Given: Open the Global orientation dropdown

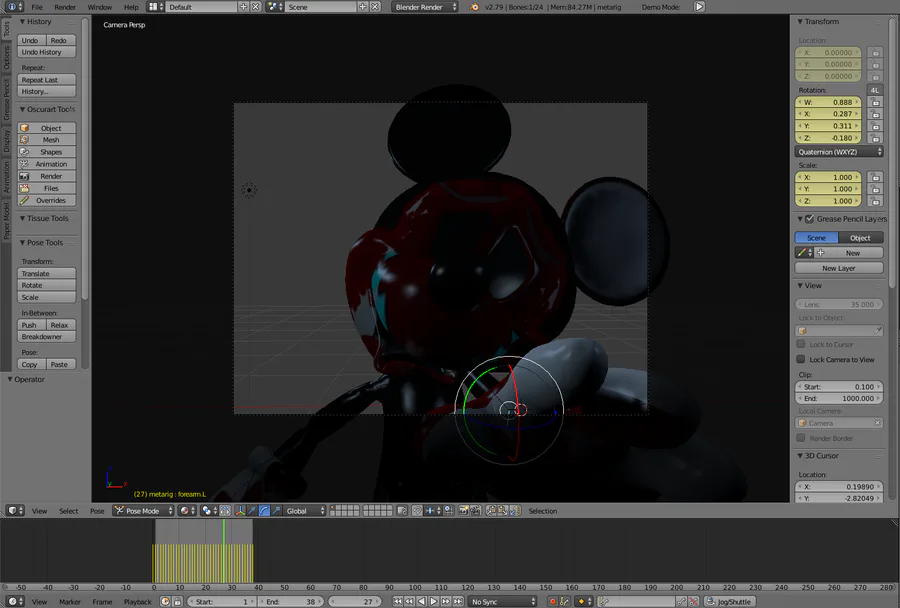Looking at the screenshot, I should pyautogui.click(x=305, y=510).
